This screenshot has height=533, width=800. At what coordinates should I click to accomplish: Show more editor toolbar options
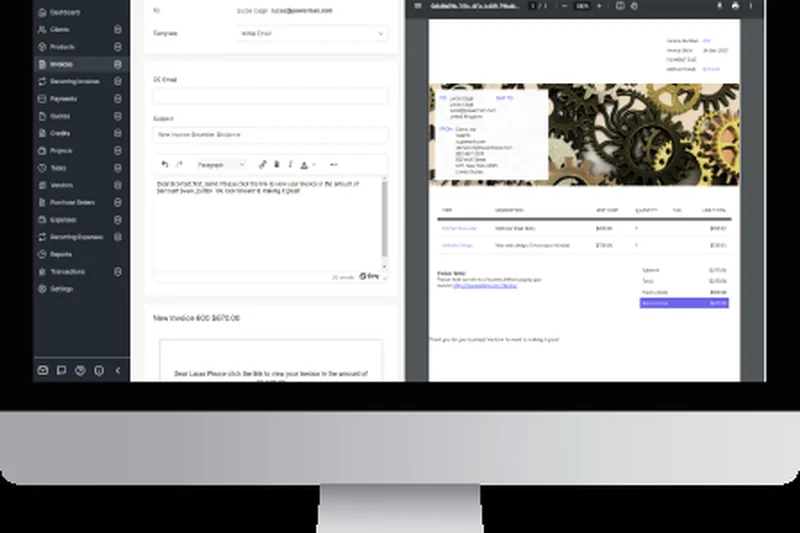[x=334, y=165]
